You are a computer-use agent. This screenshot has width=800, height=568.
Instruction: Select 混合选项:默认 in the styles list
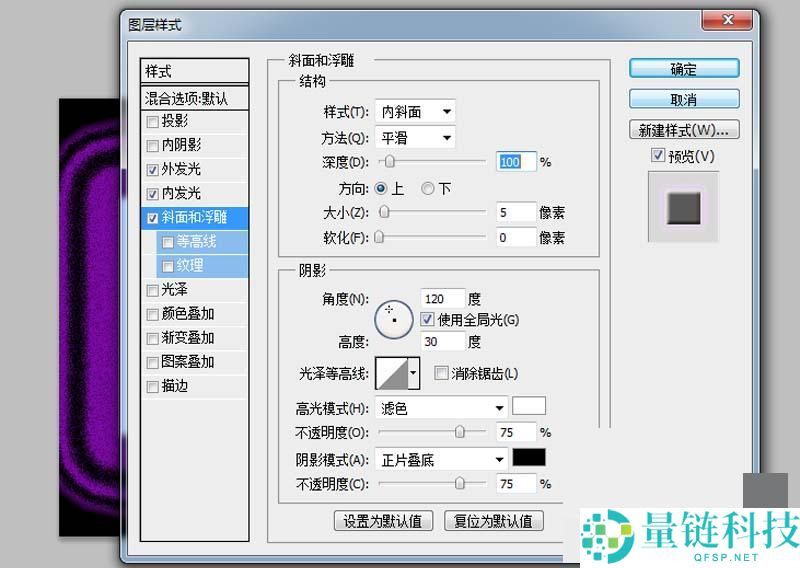pos(194,98)
